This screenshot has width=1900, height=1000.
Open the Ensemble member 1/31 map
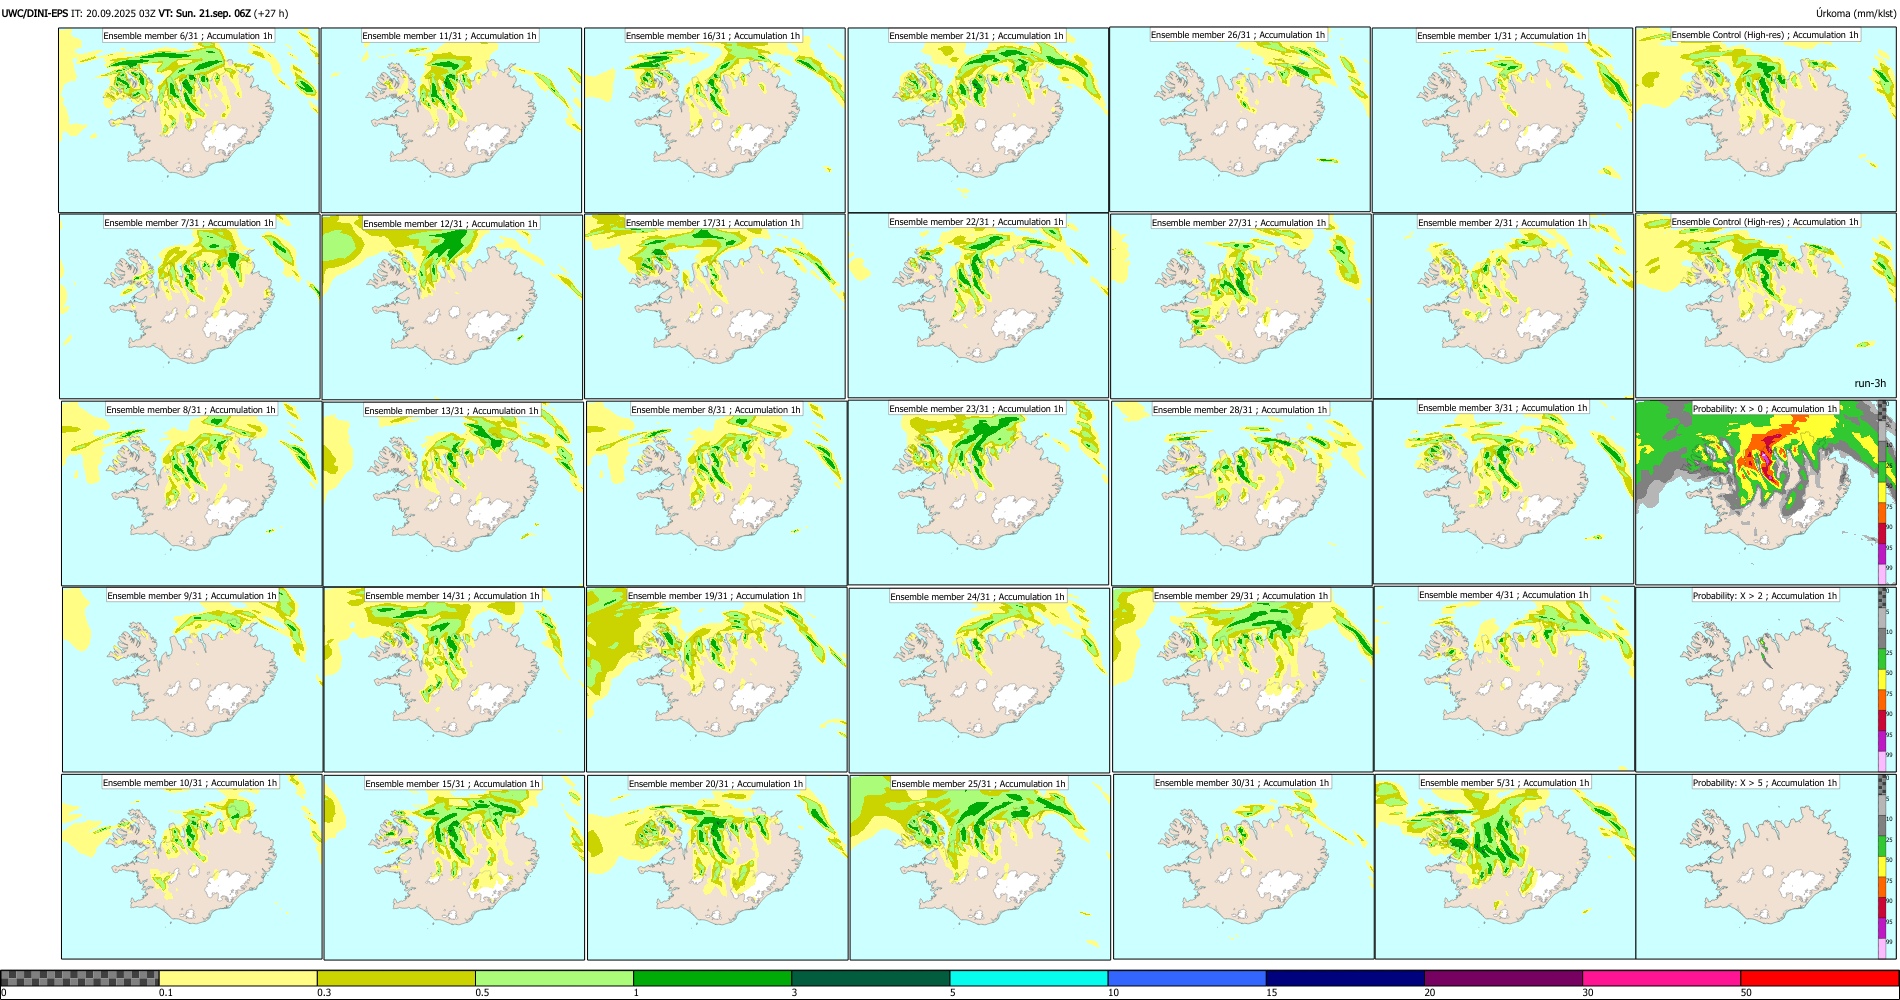click(x=1503, y=119)
